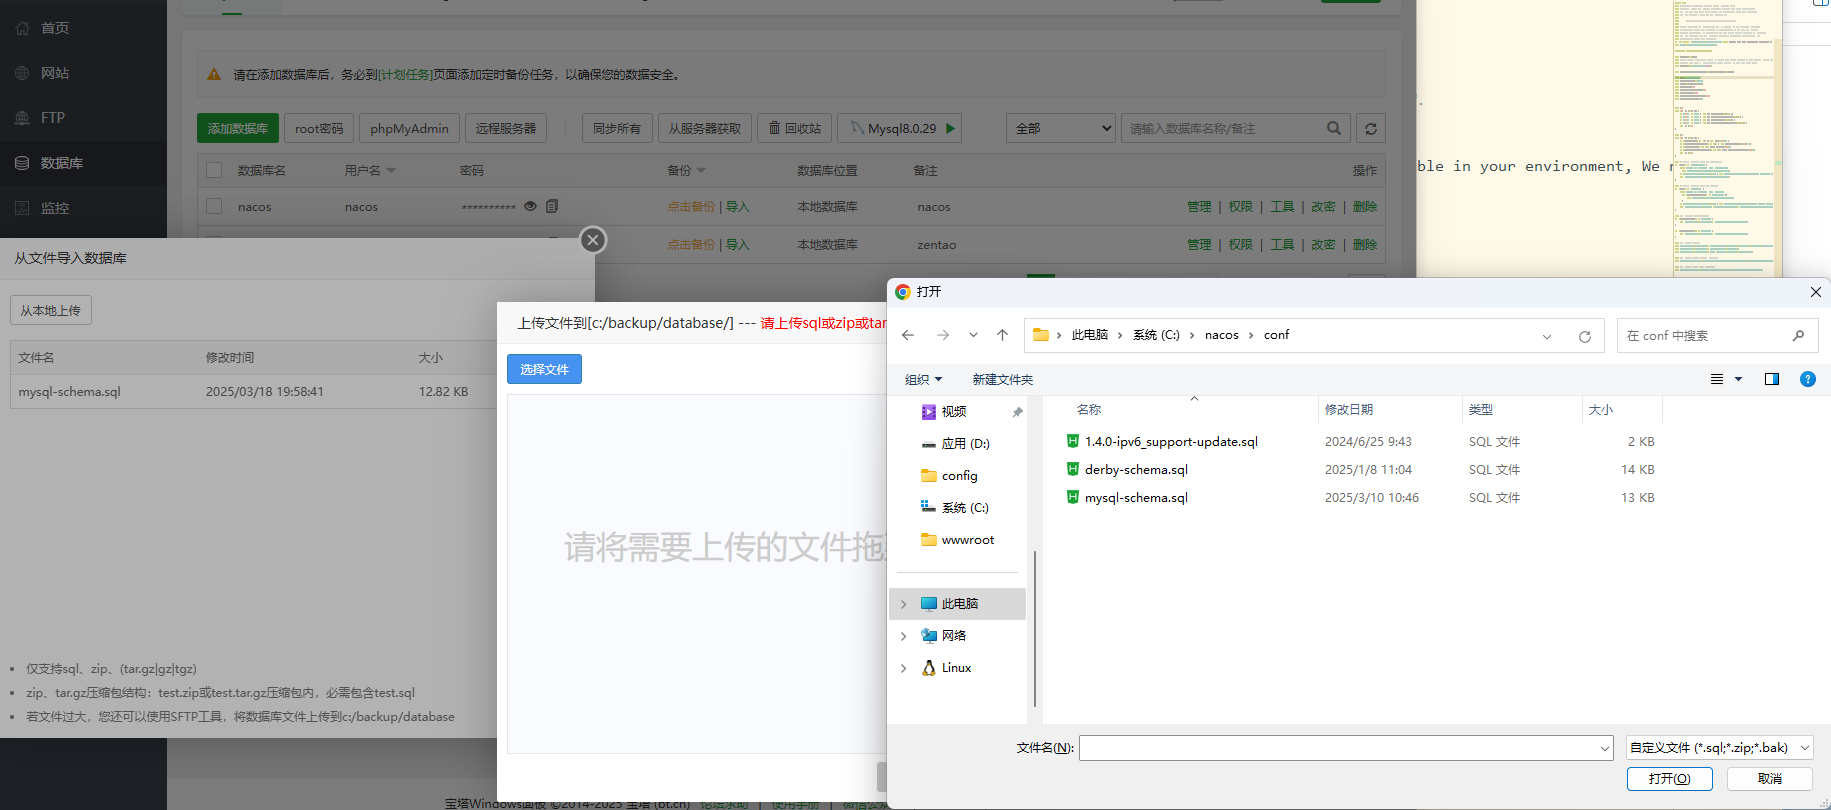Open the help question mark icon

pos(1807,379)
